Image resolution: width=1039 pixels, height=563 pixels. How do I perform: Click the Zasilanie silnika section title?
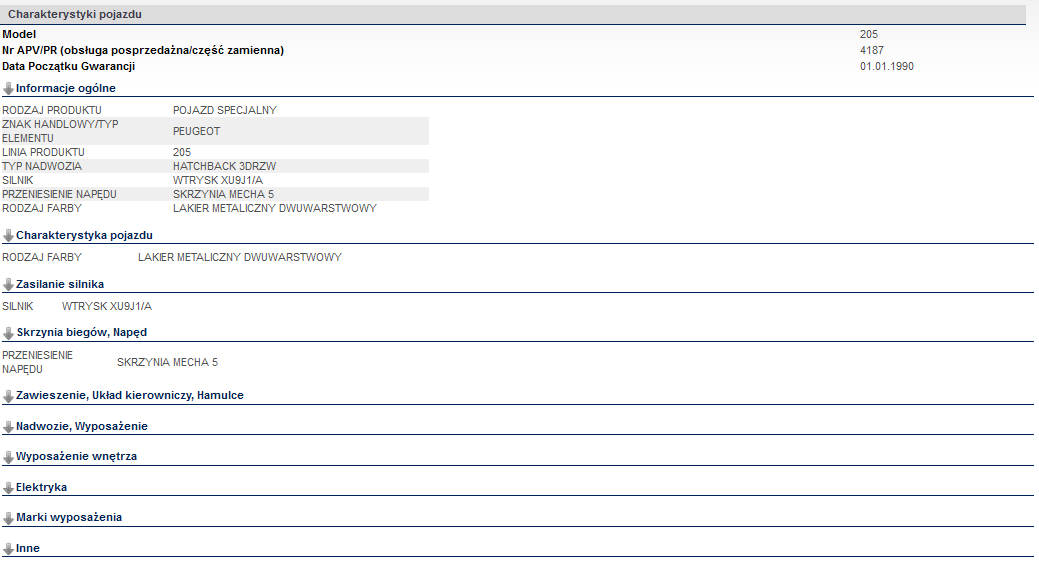60,284
